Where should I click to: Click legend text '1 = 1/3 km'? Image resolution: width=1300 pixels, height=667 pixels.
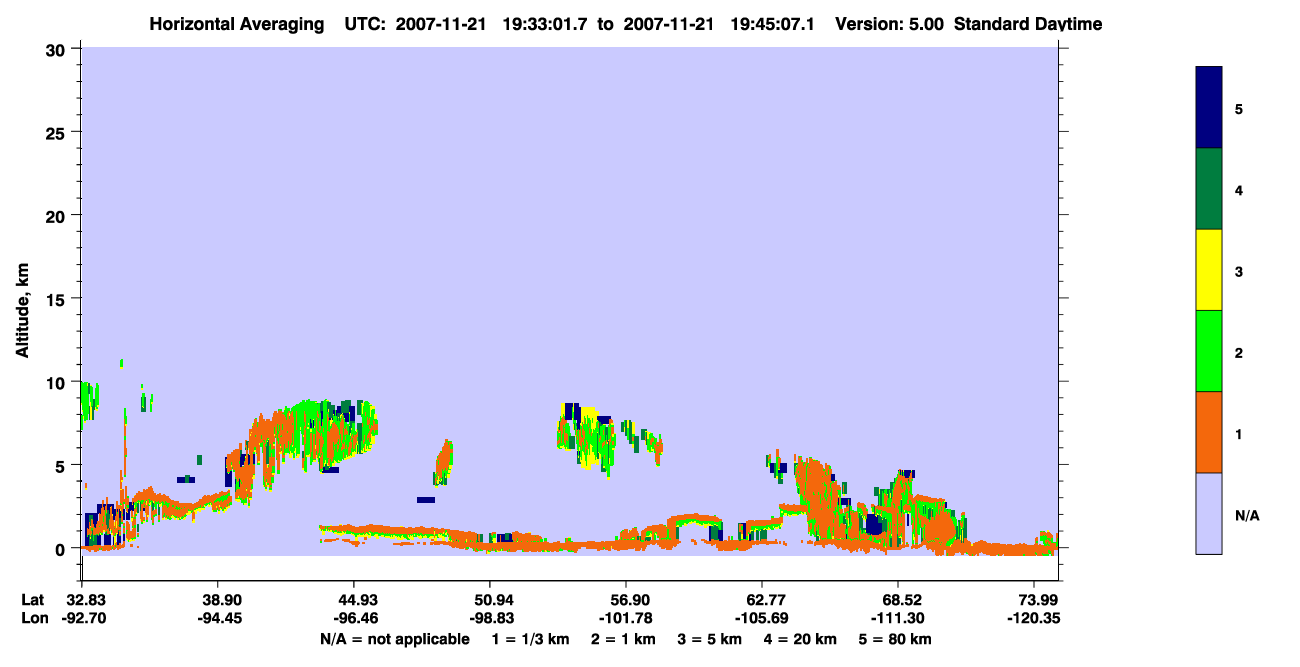pyautogui.click(x=529, y=639)
